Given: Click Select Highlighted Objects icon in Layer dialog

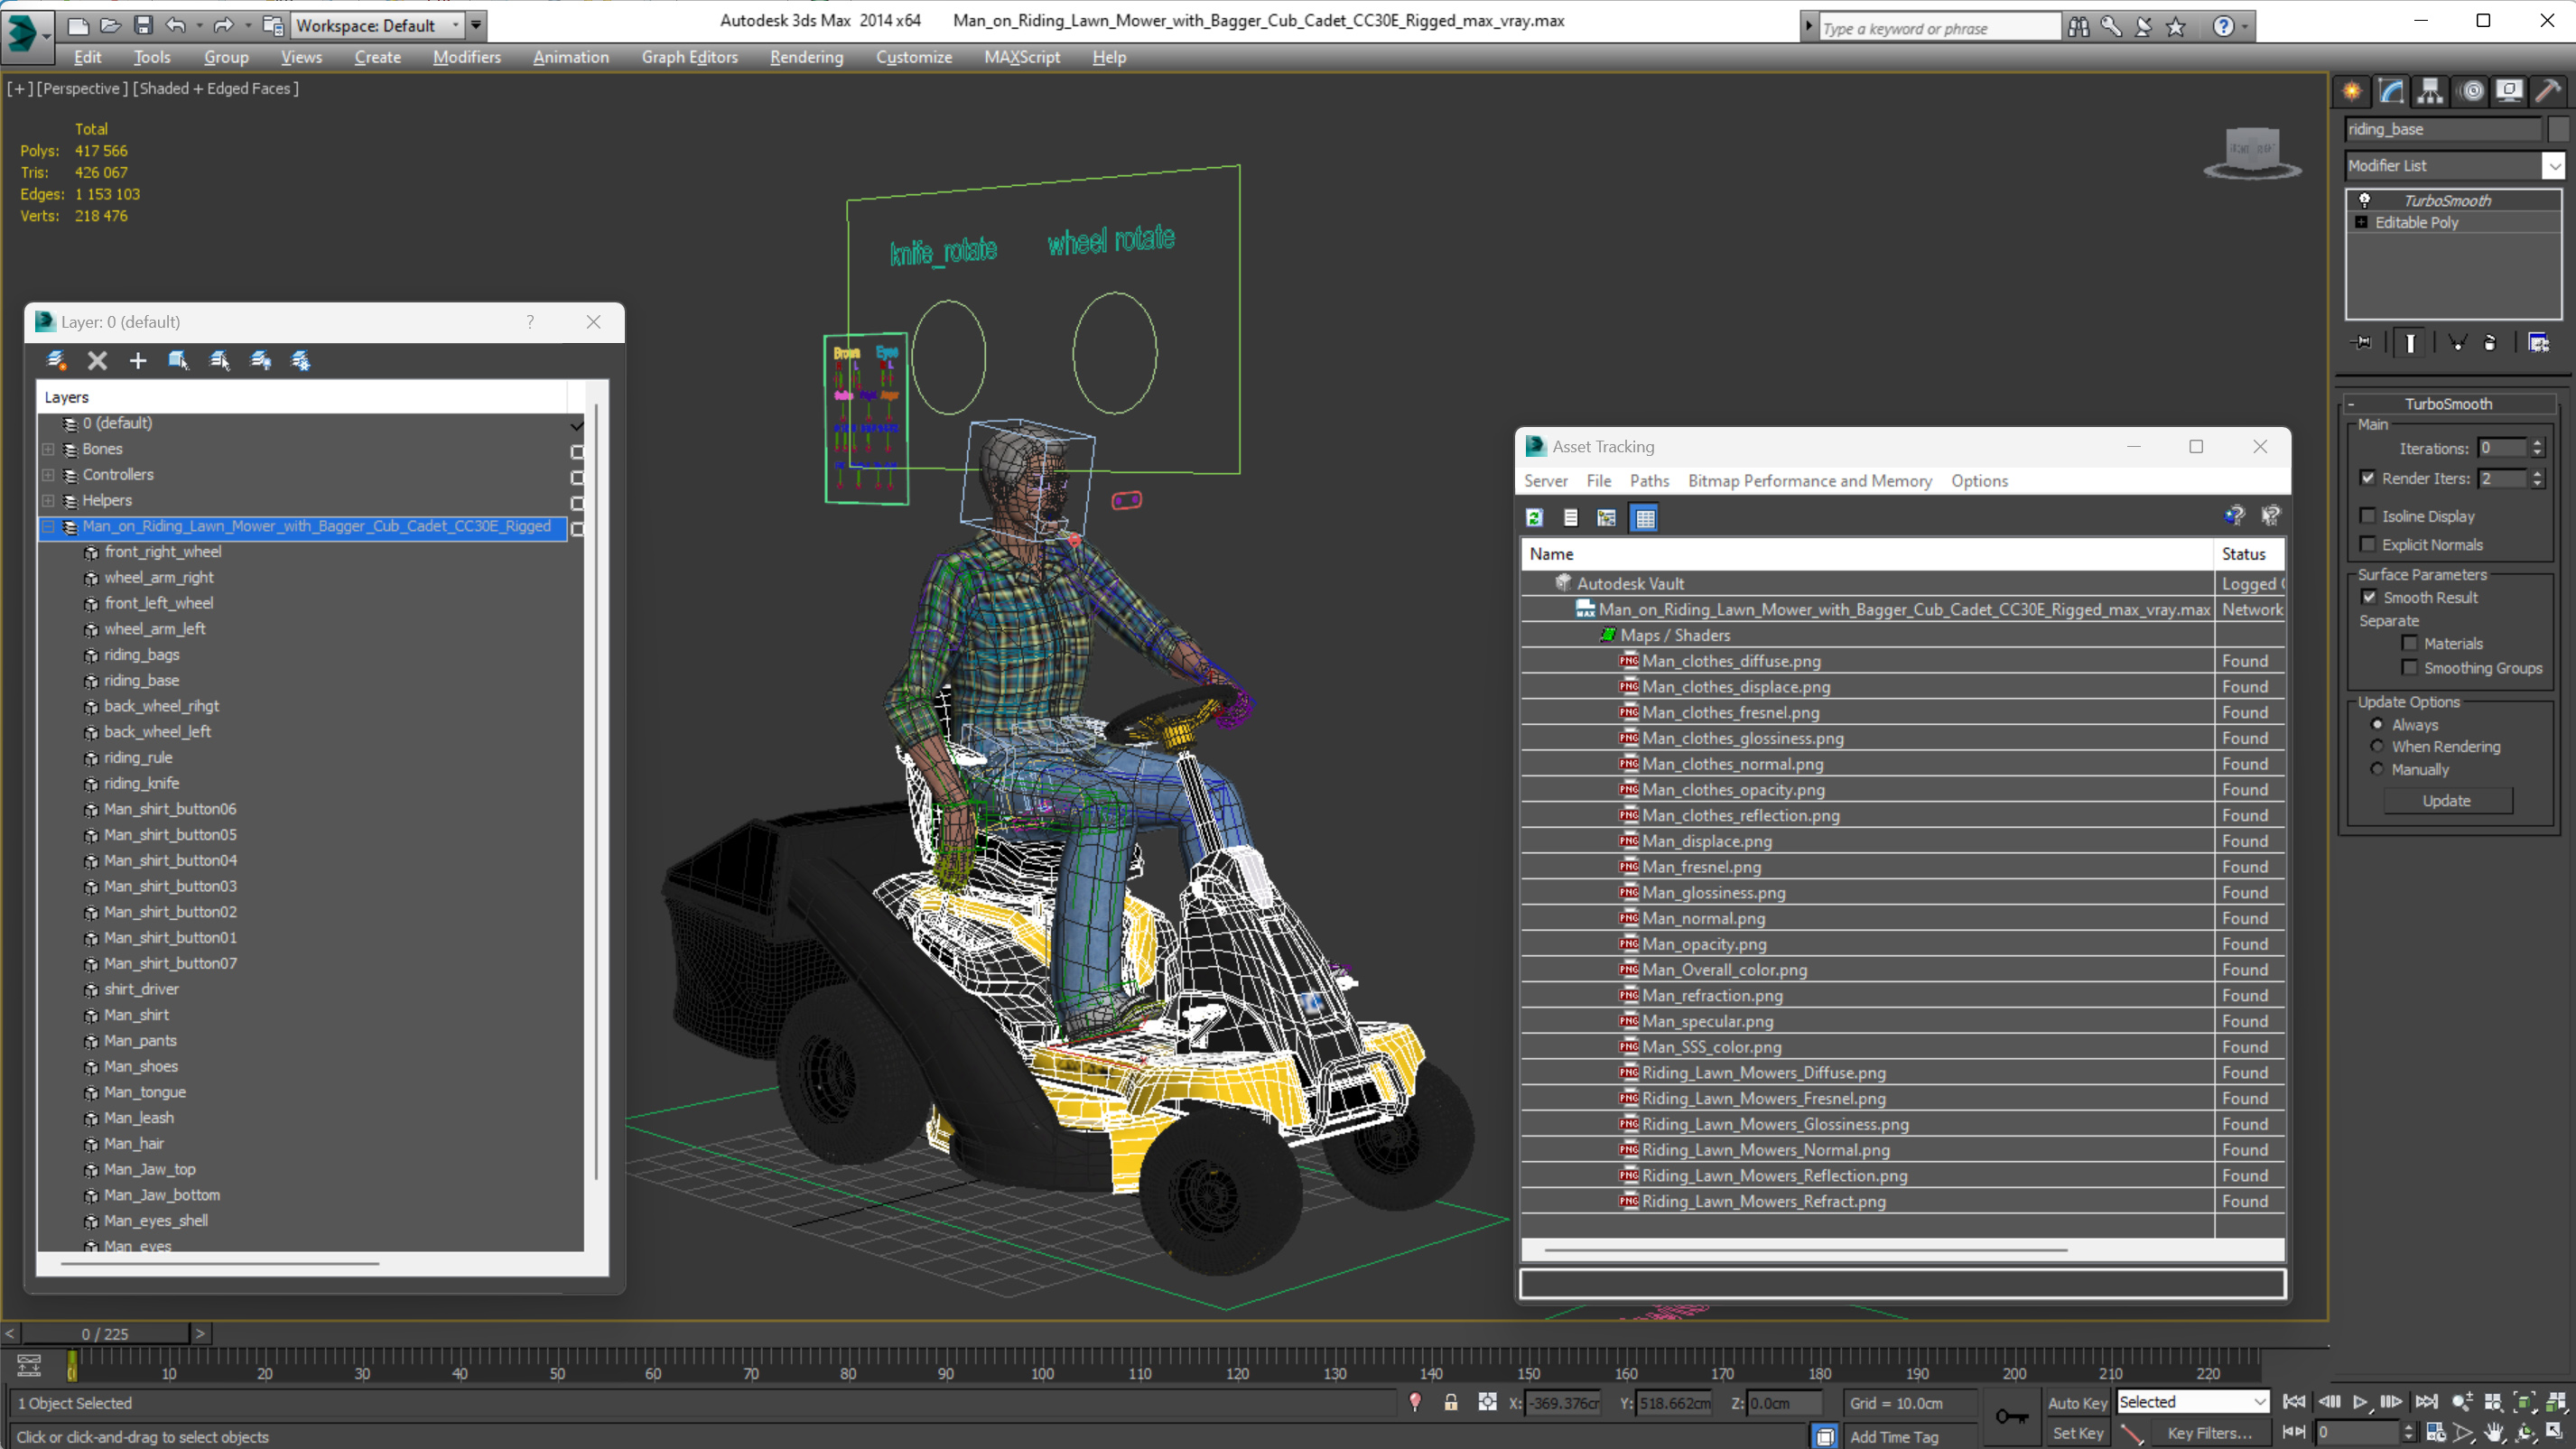Looking at the screenshot, I should point(178,360).
